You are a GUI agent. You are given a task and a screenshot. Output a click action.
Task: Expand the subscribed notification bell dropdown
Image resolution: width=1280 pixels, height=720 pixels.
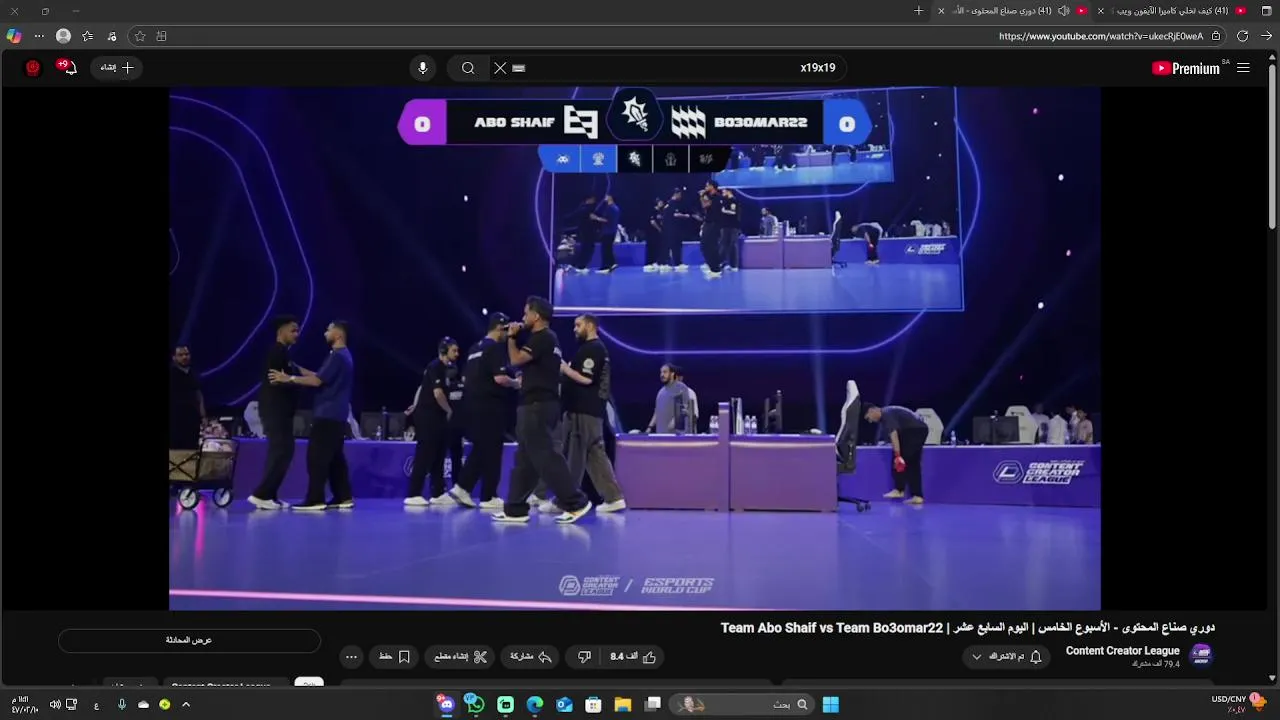click(x=1006, y=657)
